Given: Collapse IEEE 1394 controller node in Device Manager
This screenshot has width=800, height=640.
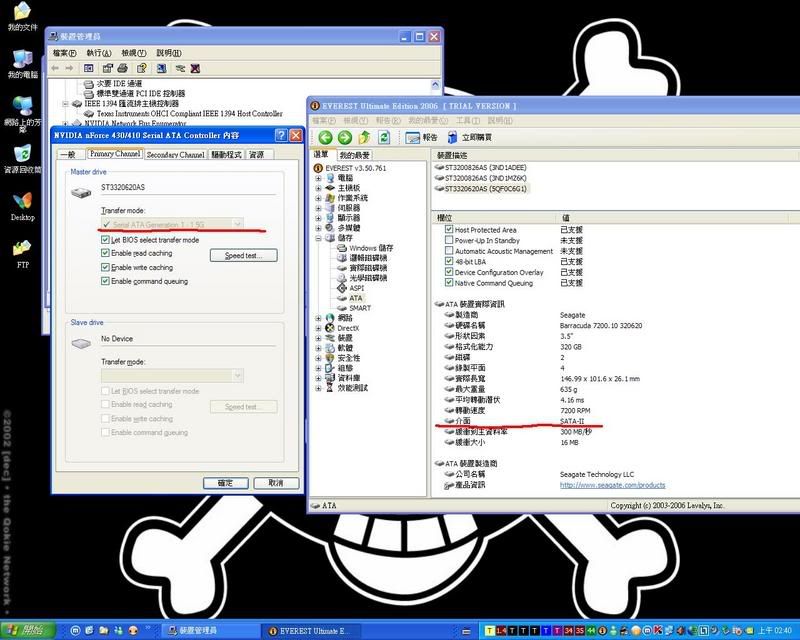Looking at the screenshot, I should coord(65,104).
